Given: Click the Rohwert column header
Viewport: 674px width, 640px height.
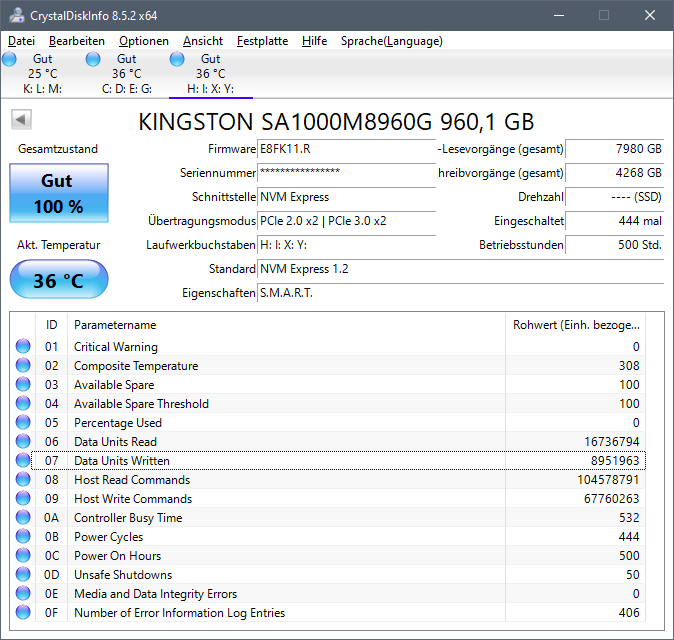Looking at the screenshot, I should tap(576, 325).
